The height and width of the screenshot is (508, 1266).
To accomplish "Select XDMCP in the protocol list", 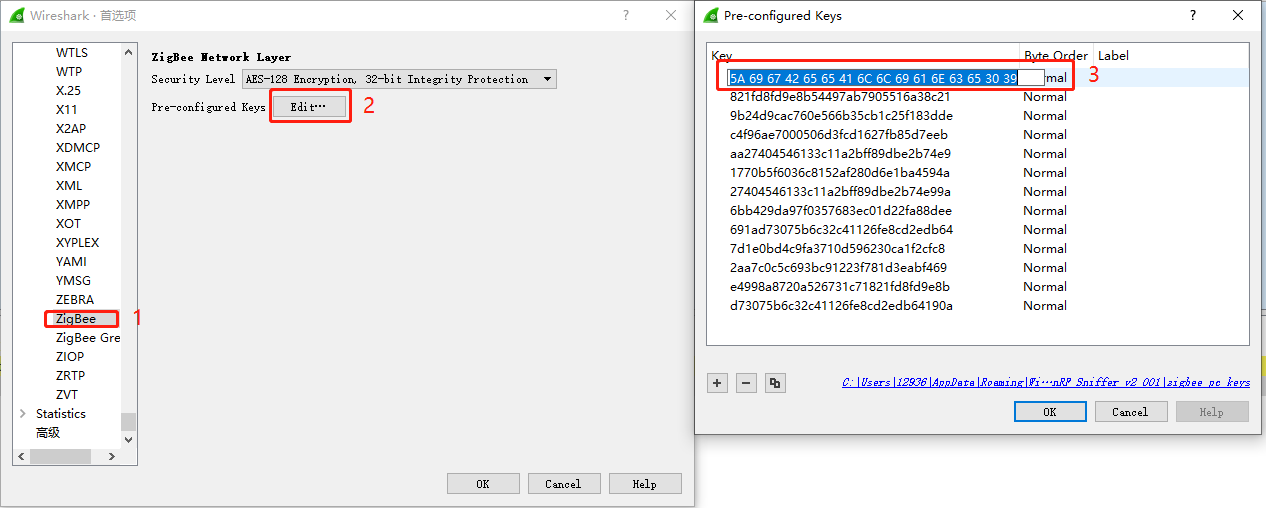I will pyautogui.click(x=78, y=147).
